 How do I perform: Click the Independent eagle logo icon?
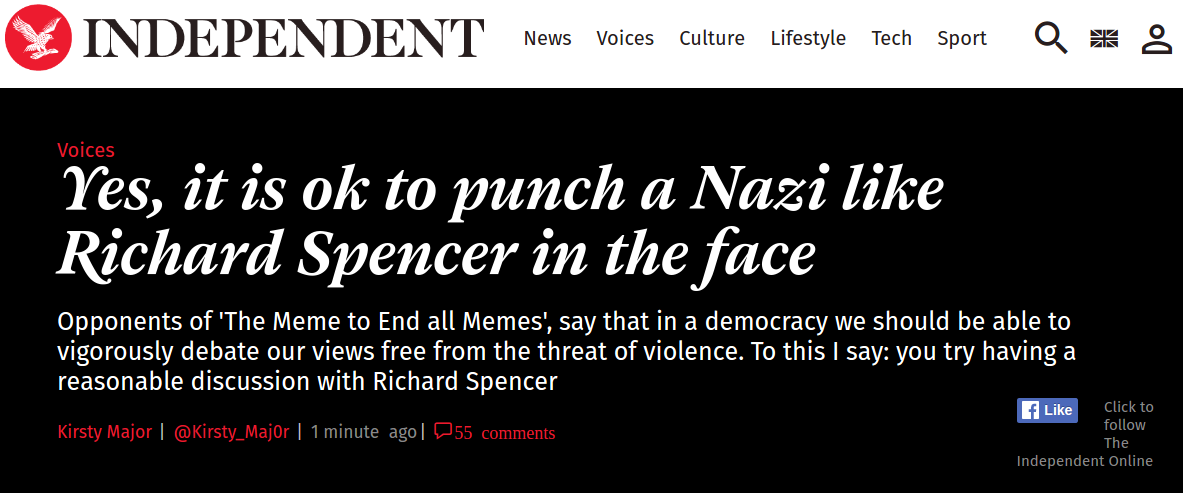(x=39, y=38)
